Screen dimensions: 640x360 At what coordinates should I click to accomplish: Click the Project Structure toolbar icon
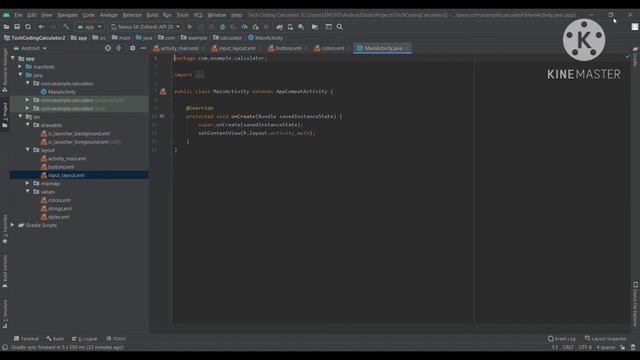315,27
